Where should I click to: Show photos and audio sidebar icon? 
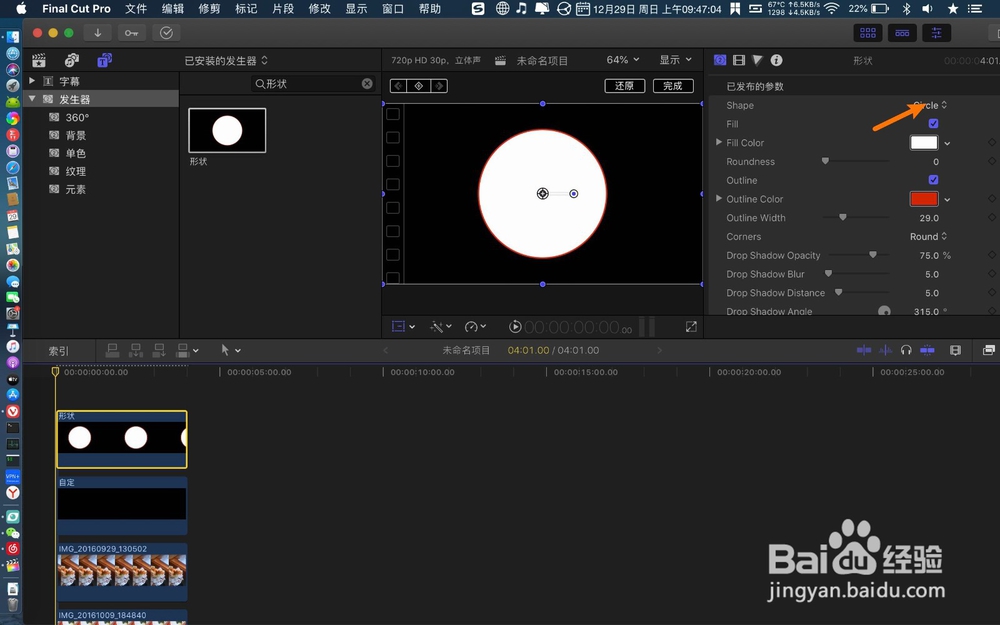pyautogui.click(x=72, y=60)
